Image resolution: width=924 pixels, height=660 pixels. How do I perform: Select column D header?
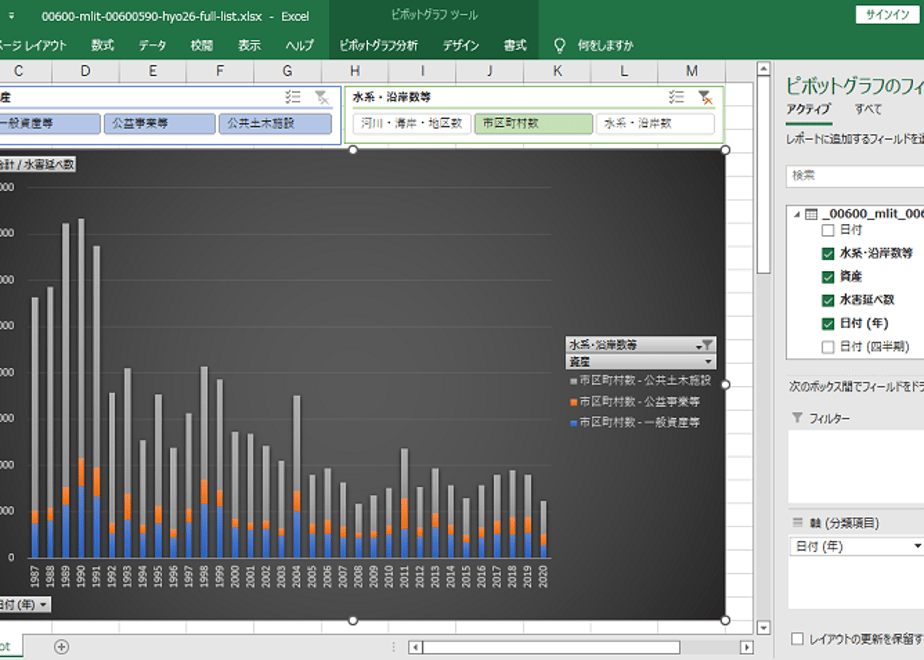(x=85, y=71)
